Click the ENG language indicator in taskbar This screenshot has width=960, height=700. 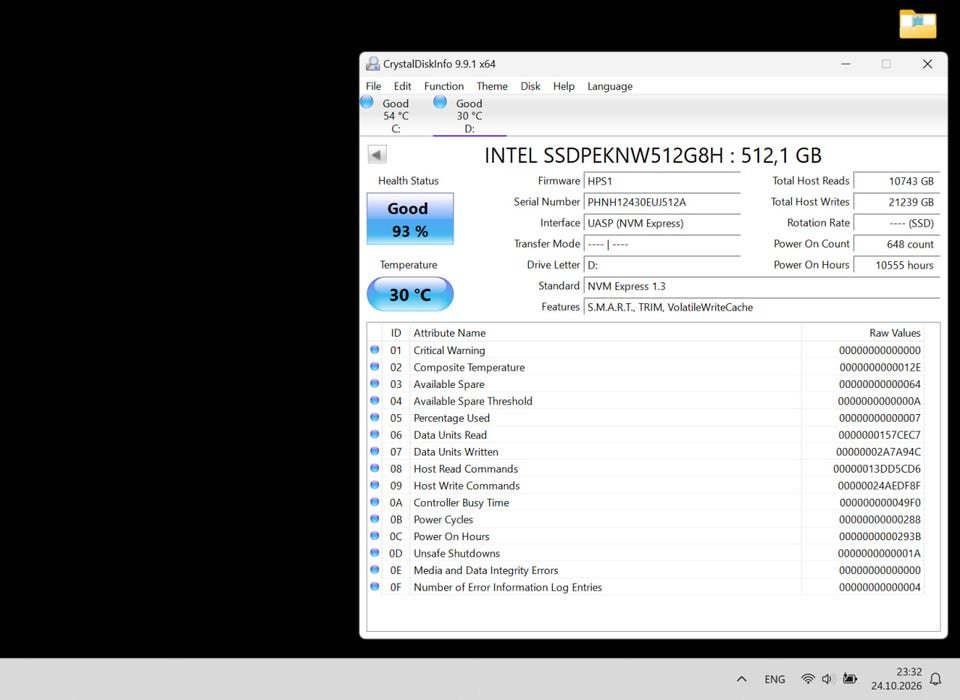pos(774,679)
